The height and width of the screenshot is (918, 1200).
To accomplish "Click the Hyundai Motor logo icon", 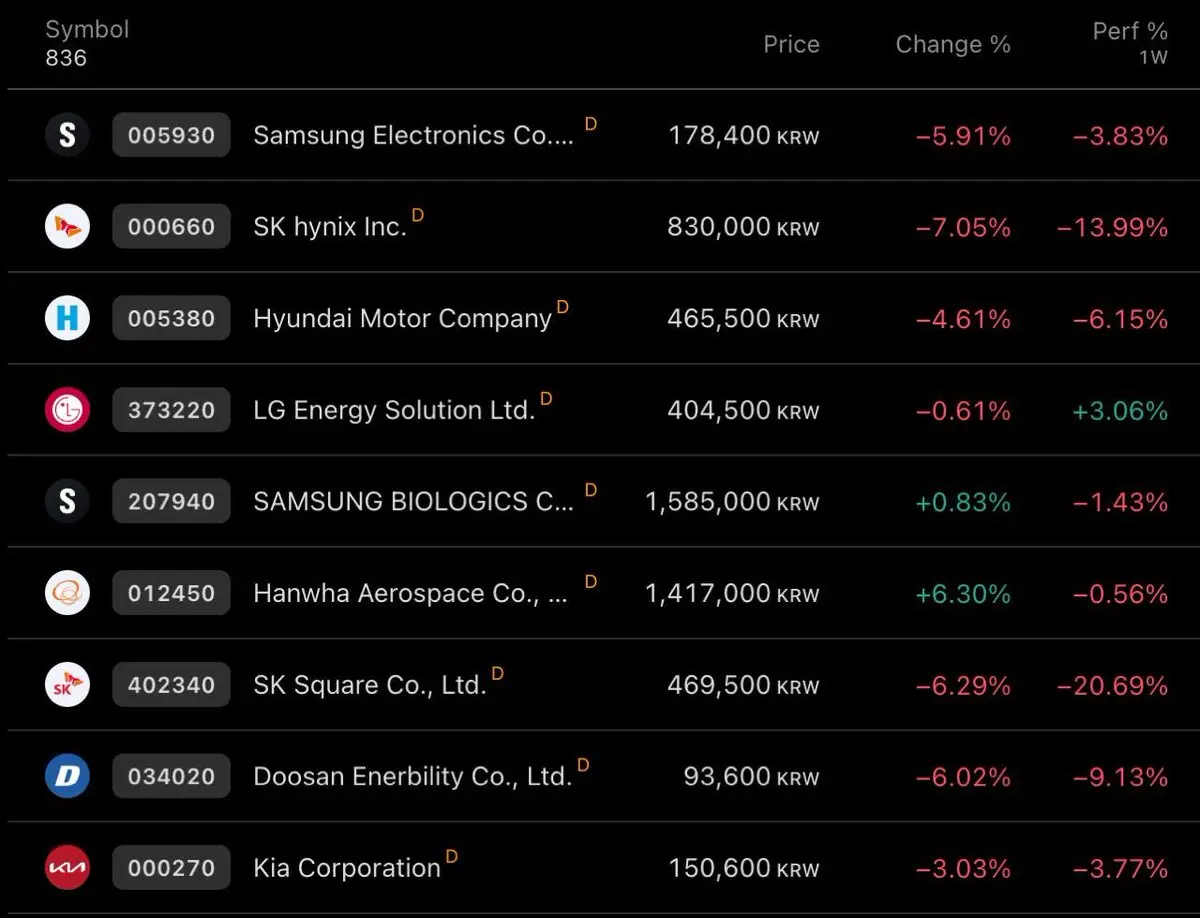I will pyautogui.click(x=67, y=319).
